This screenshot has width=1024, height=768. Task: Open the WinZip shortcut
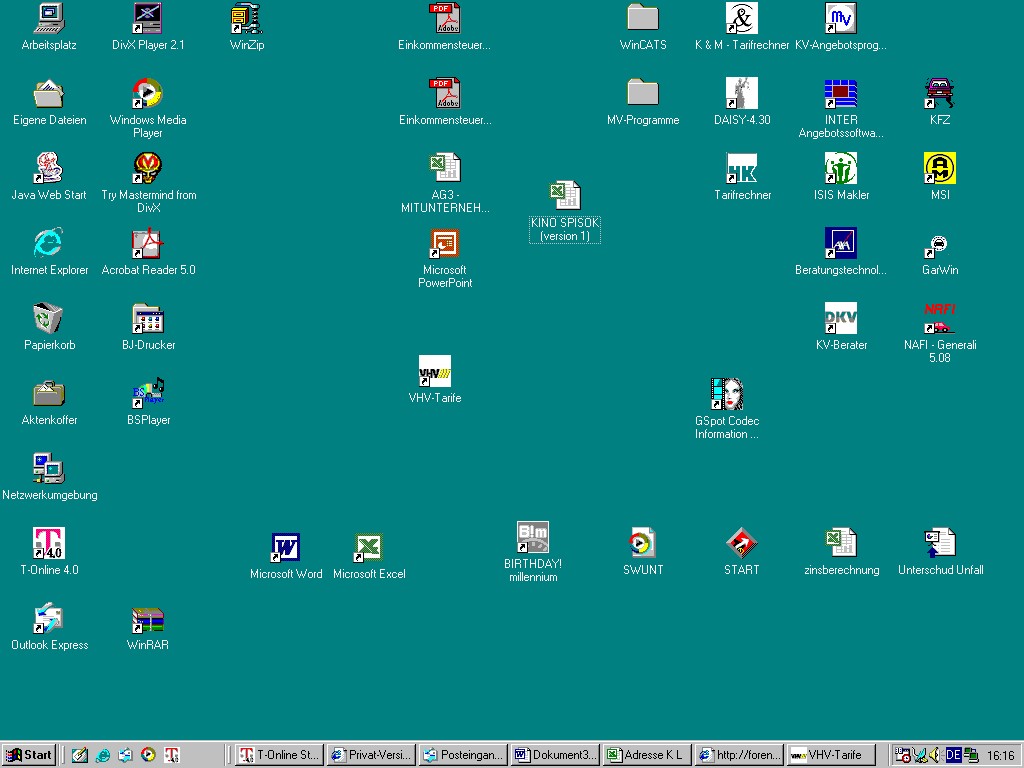pos(246,19)
